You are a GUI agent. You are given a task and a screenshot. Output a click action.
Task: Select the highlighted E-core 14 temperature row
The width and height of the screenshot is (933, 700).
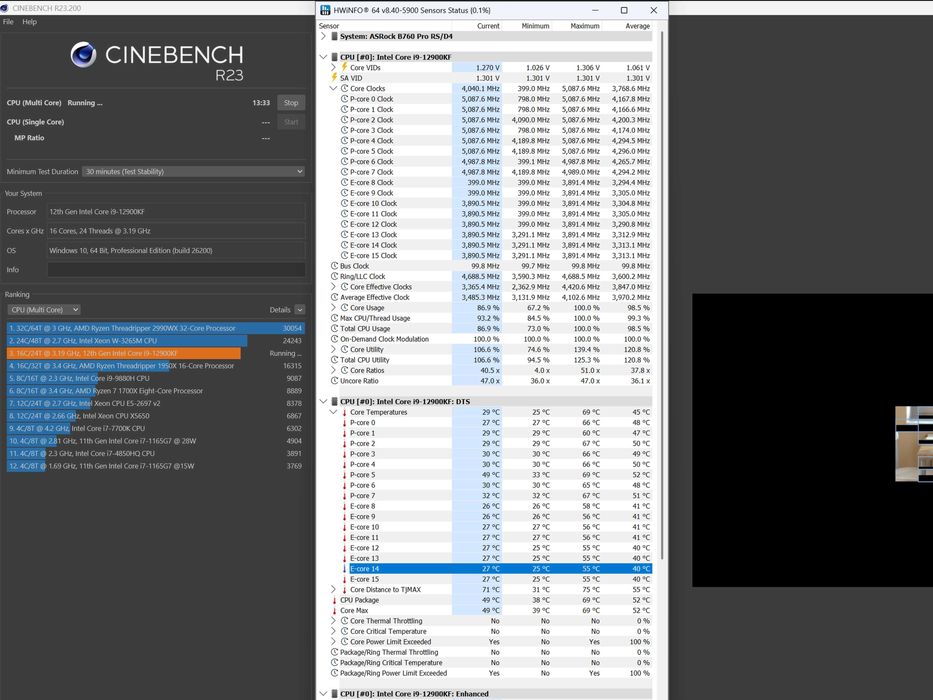500,568
